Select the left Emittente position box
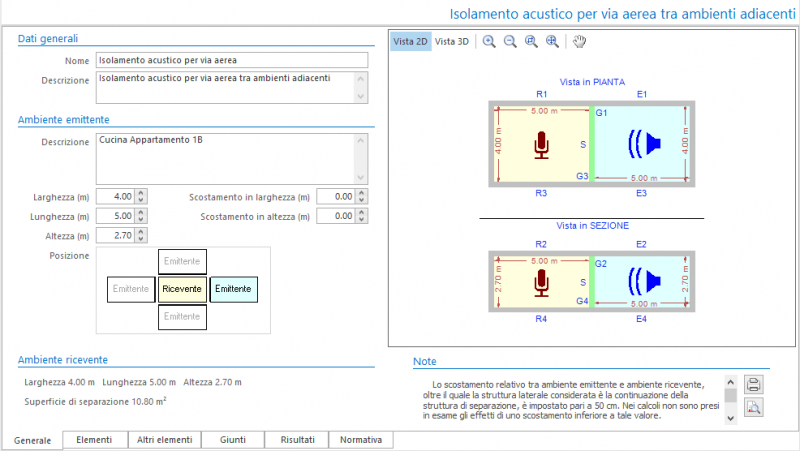 pos(131,289)
